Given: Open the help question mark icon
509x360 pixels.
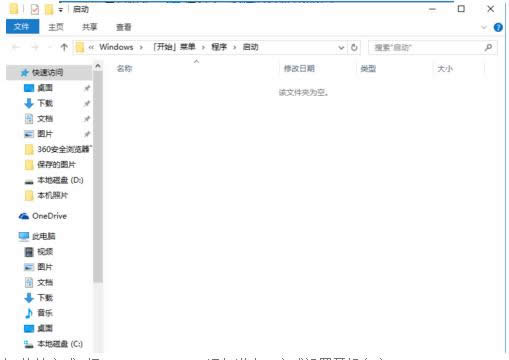Looking at the screenshot, I should coord(498,27).
